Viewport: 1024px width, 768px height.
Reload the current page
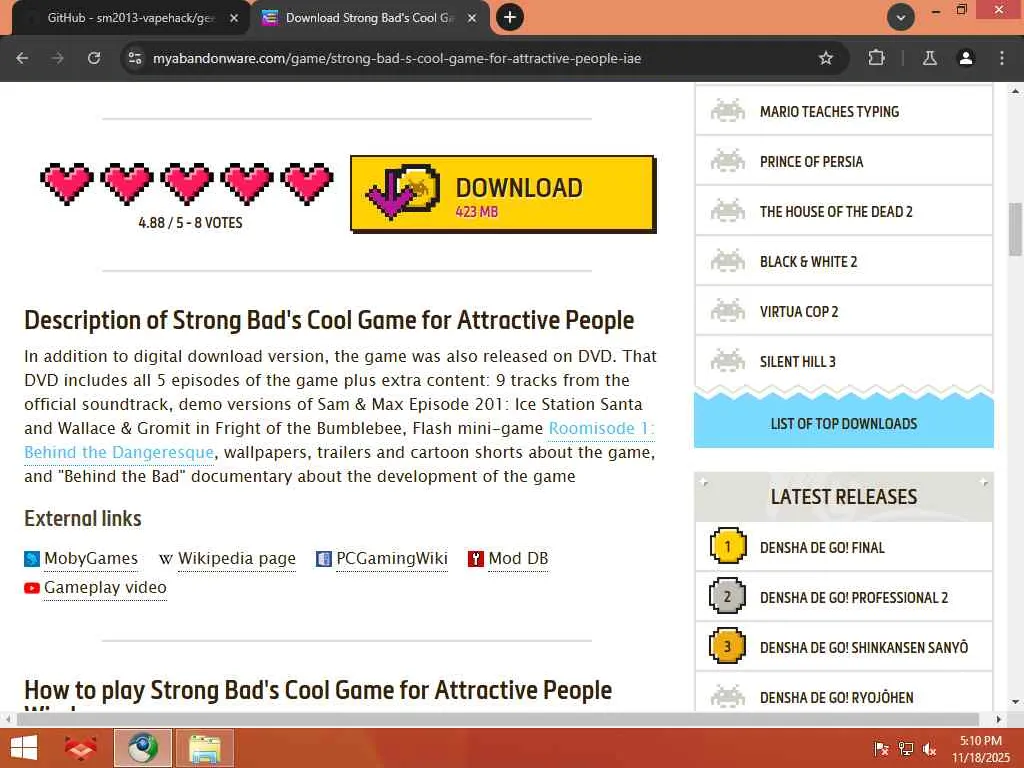[x=94, y=58]
